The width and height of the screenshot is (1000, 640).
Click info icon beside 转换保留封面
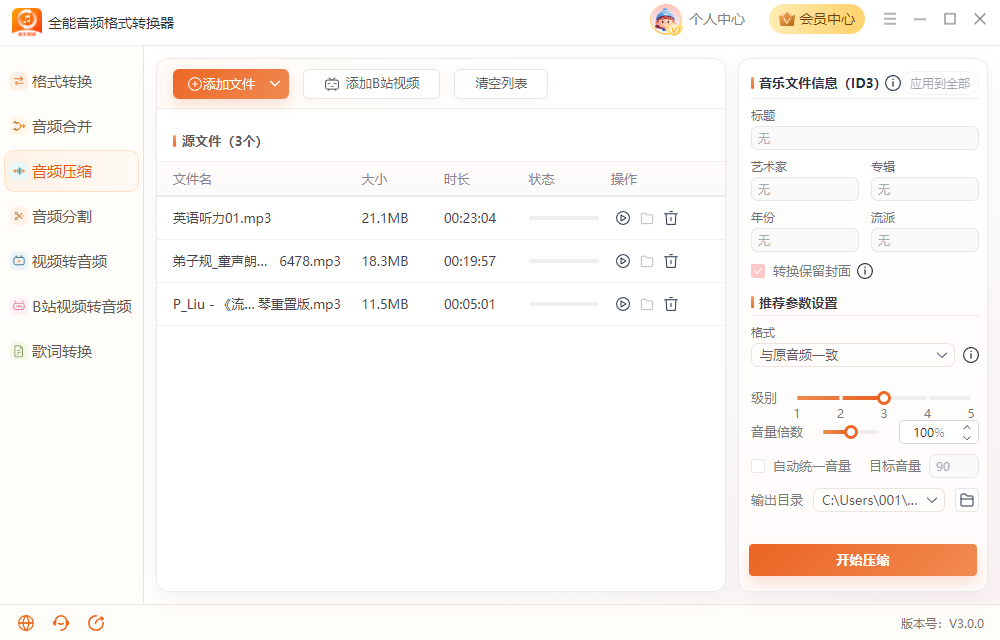[x=865, y=271]
